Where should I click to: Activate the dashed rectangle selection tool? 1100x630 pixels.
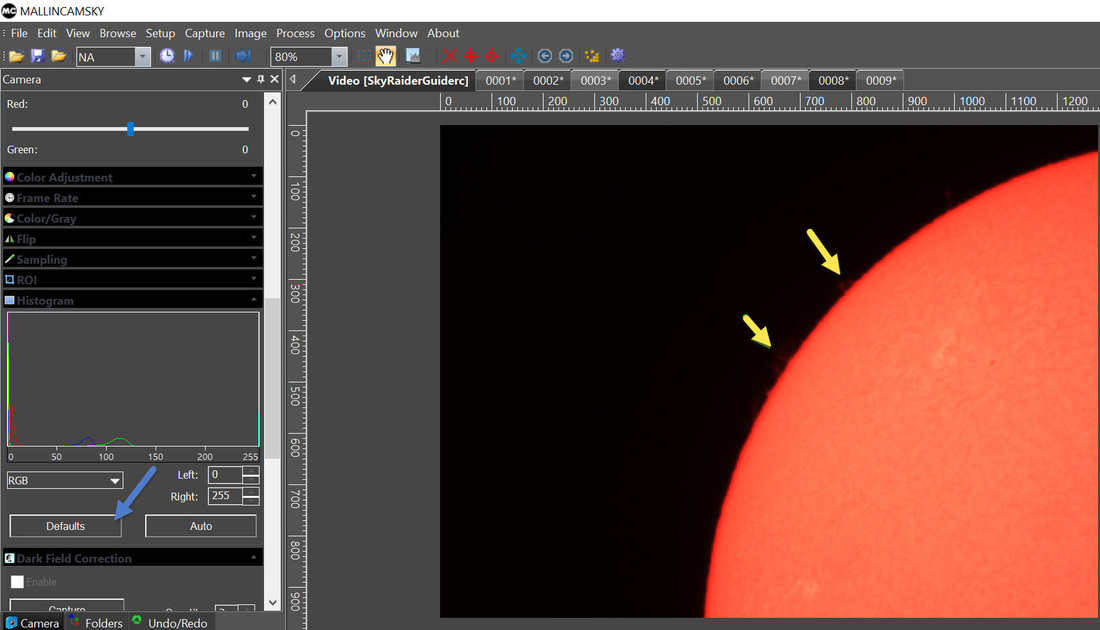click(363, 56)
